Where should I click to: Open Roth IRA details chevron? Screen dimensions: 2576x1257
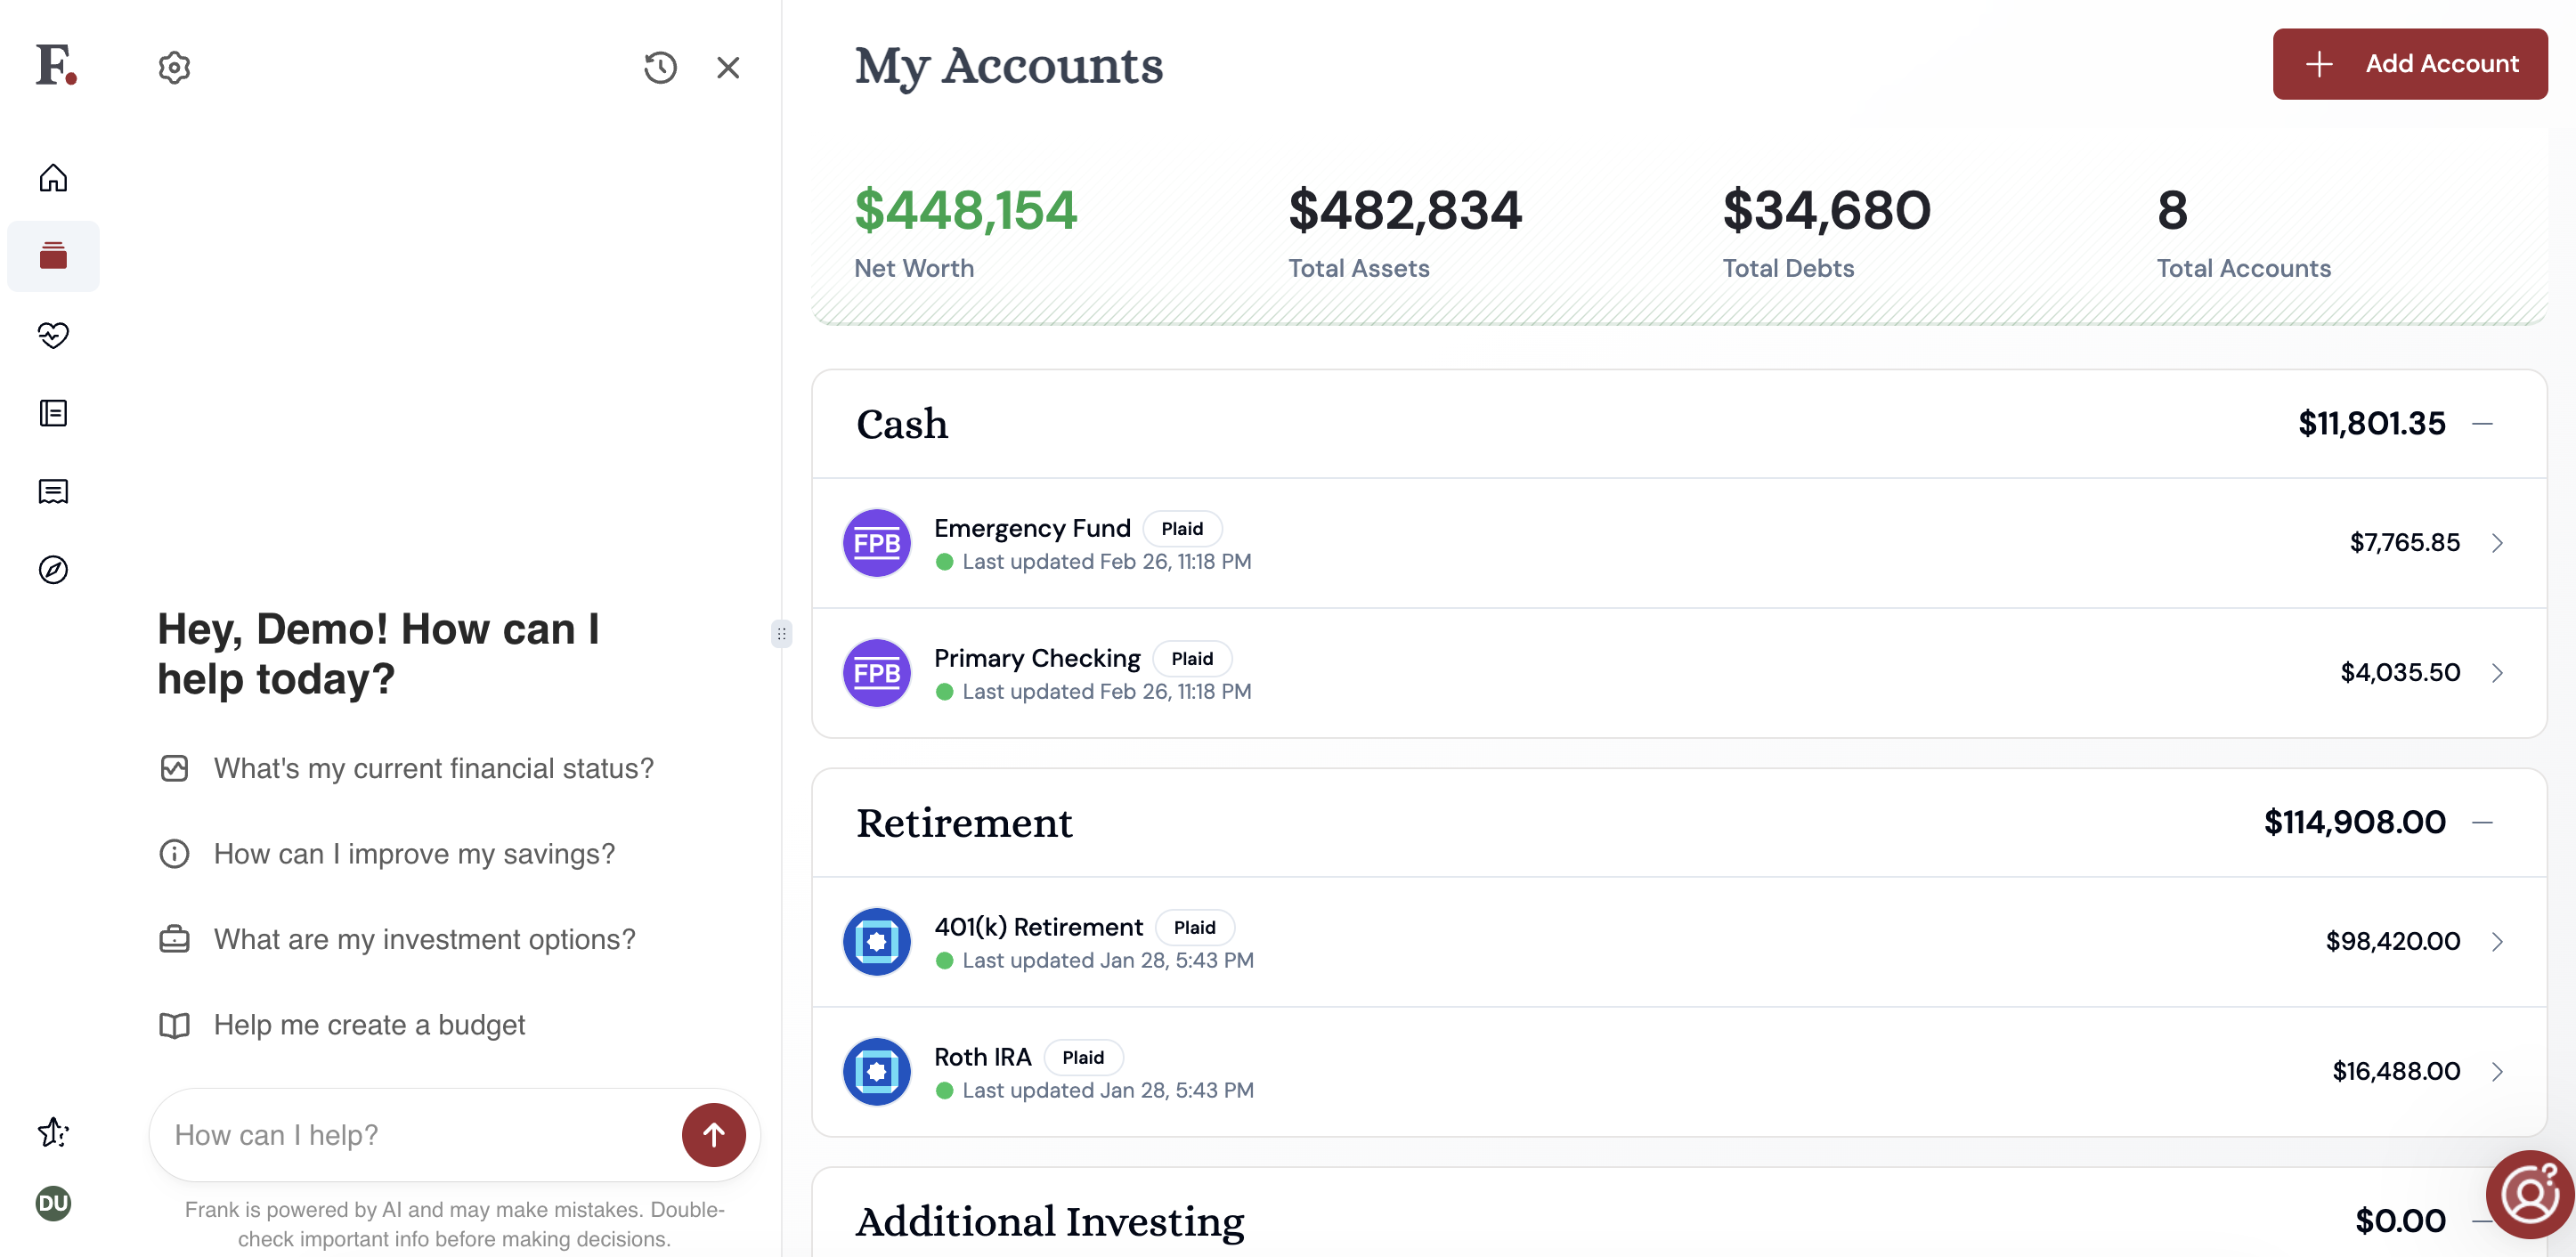pyautogui.click(x=2497, y=1071)
